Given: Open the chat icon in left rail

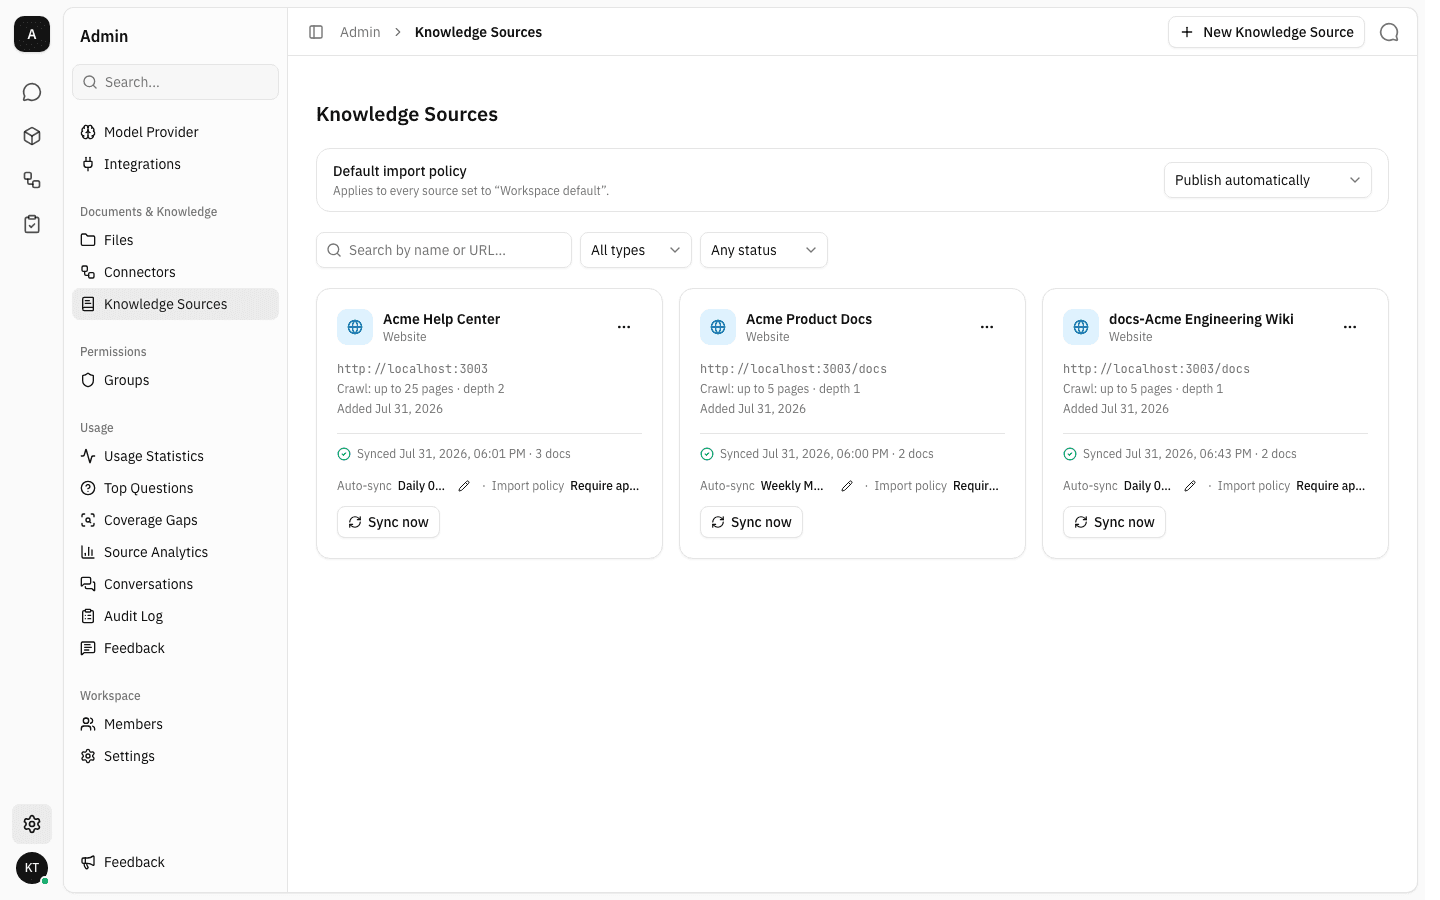Looking at the screenshot, I should pos(32,92).
